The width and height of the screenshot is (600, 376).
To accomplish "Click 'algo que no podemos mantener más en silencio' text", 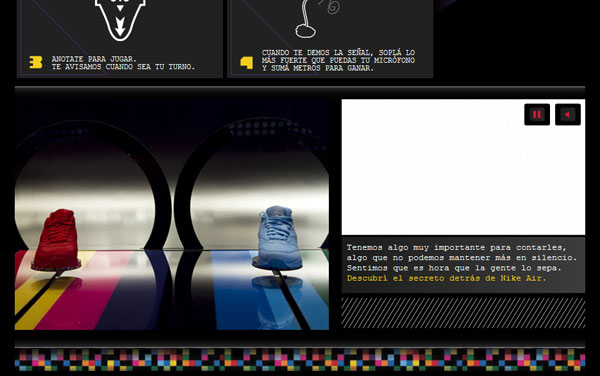I will pos(461,258).
